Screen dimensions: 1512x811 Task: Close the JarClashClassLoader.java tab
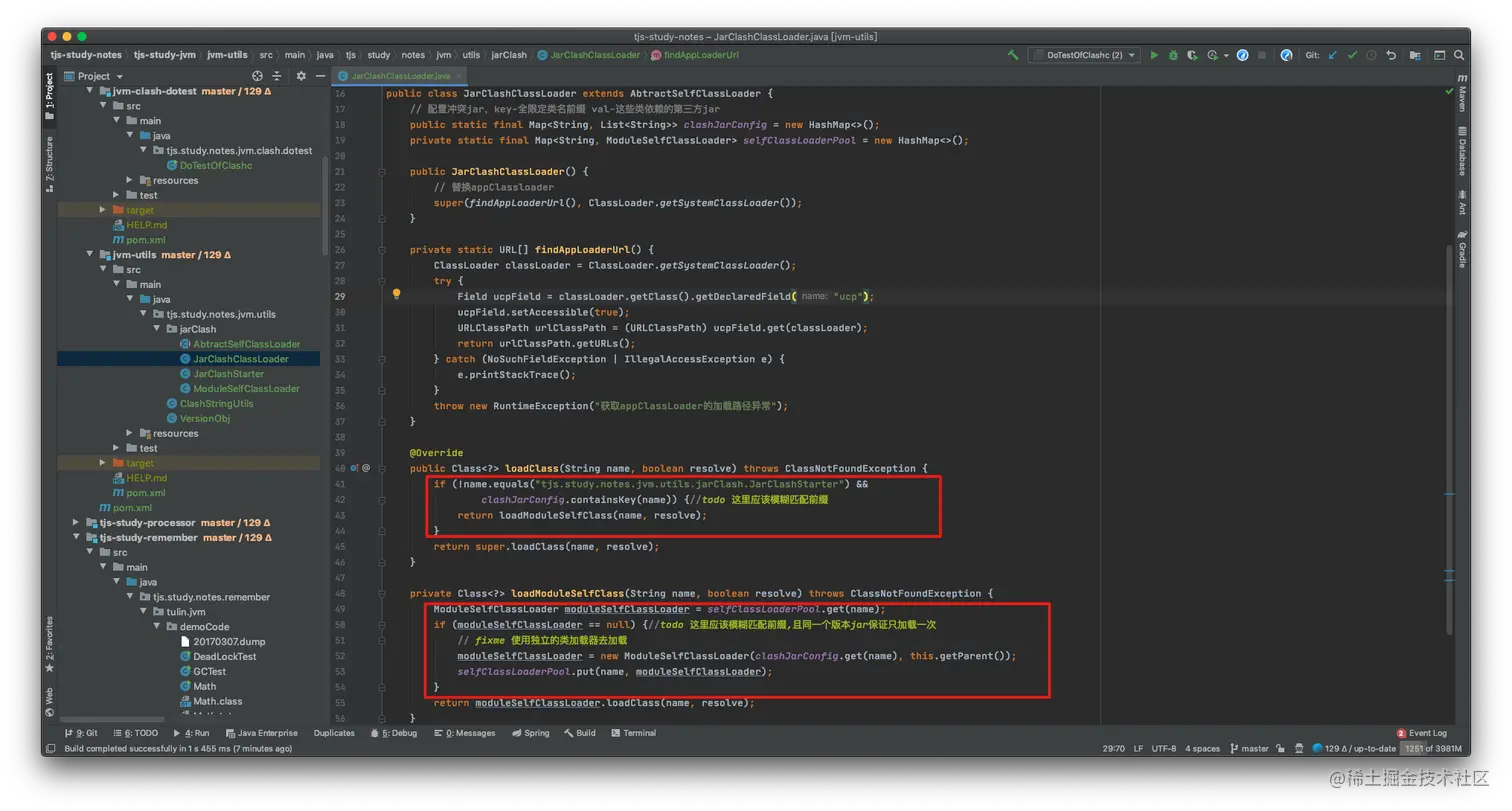[460, 76]
